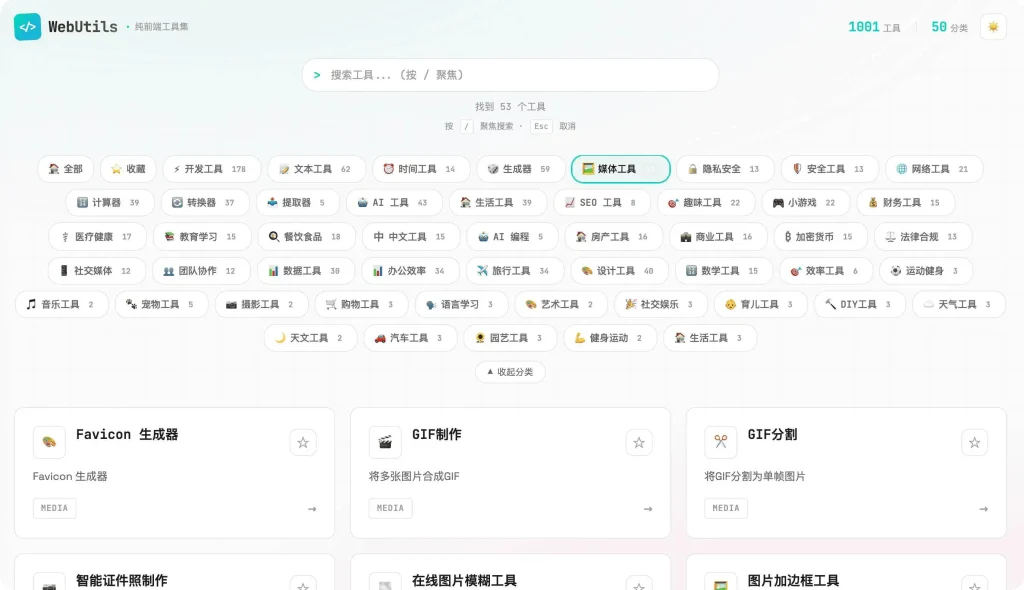
Task: Select the 医疗健康 category
Action: click(x=97, y=237)
